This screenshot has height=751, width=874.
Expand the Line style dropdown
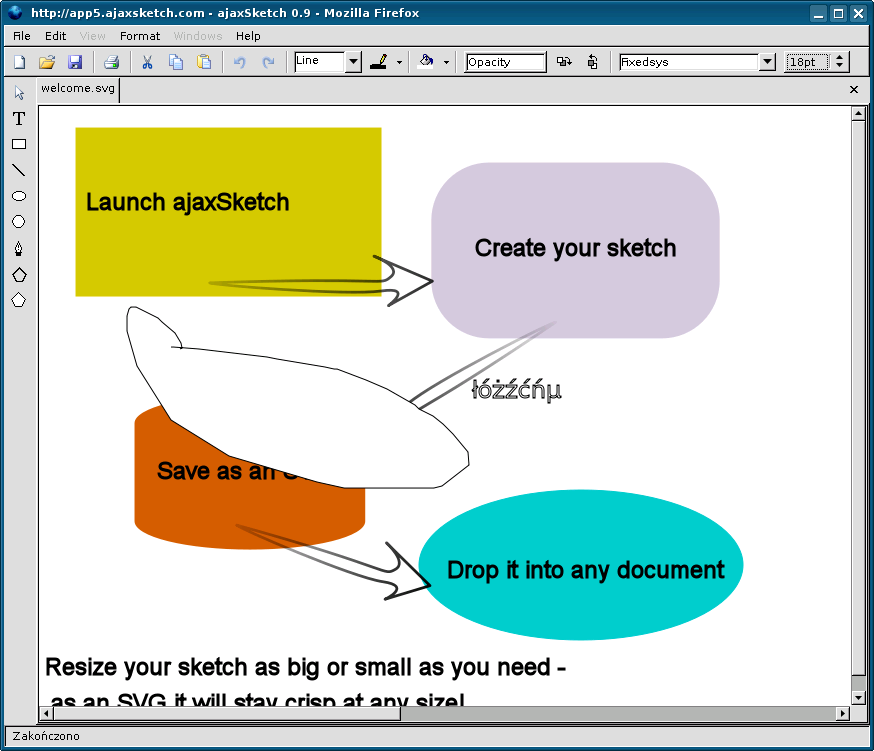pyautogui.click(x=353, y=62)
